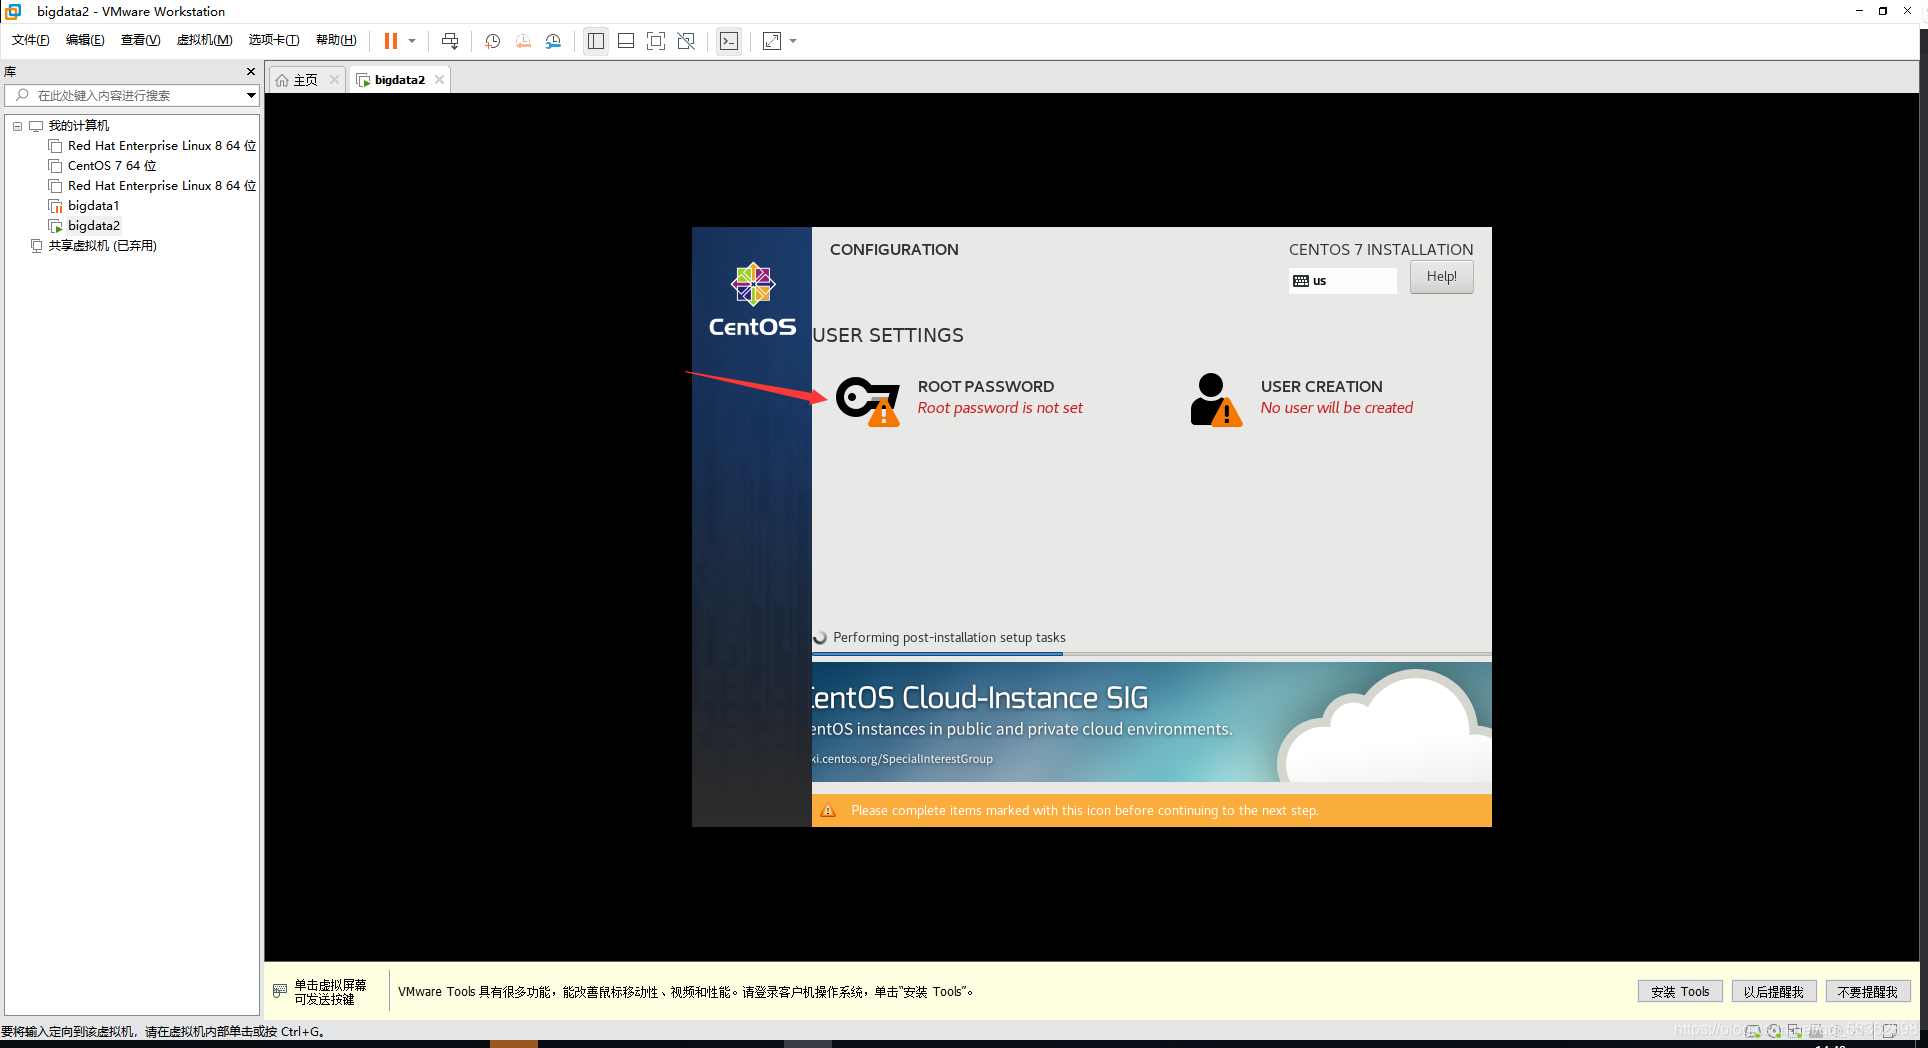Close the bigdata2 tab

(x=439, y=80)
